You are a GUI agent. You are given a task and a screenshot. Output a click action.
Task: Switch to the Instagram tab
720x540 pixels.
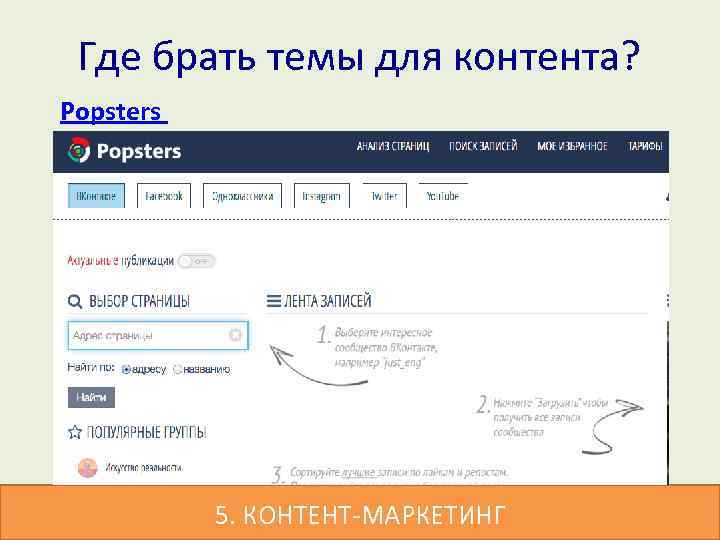tap(321, 196)
